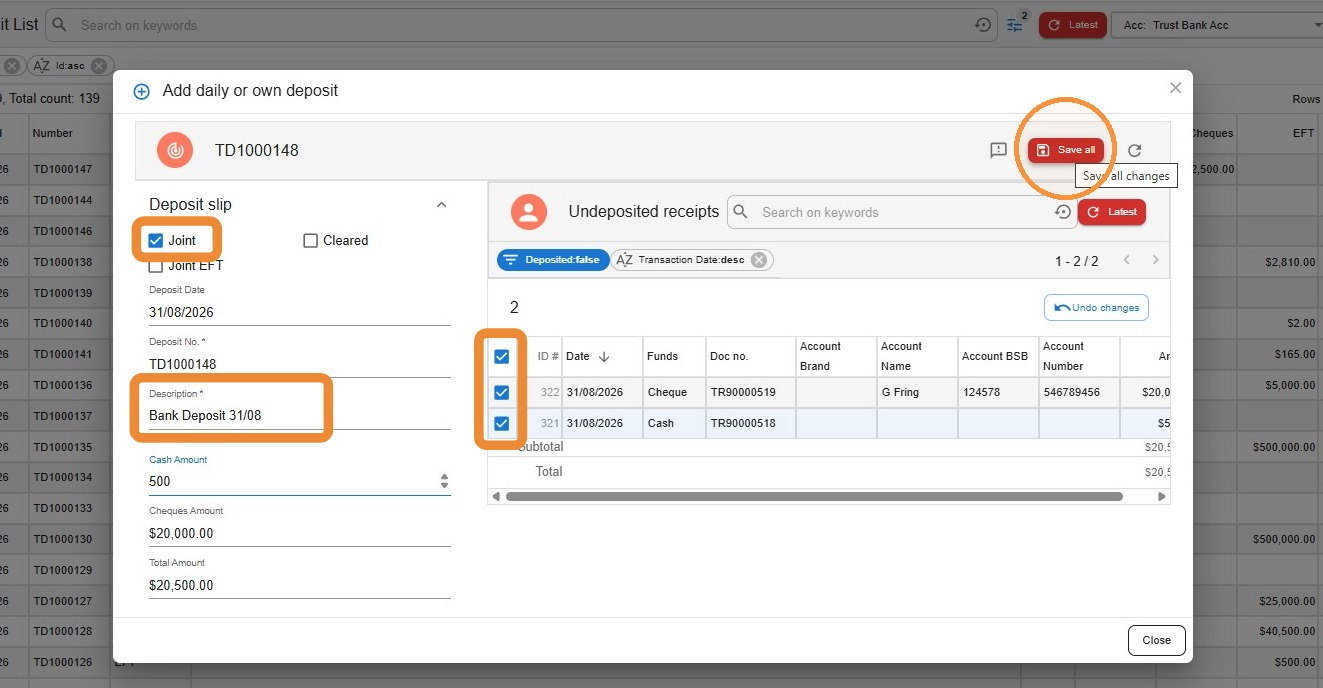The width and height of the screenshot is (1323, 688).
Task: Click the history icon in background list search
Action: coord(983,25)
